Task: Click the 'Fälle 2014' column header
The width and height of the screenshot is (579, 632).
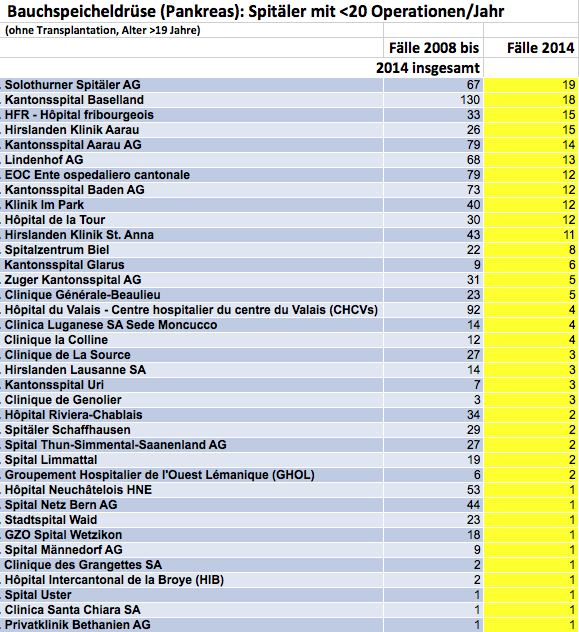Action: (531, 48)
